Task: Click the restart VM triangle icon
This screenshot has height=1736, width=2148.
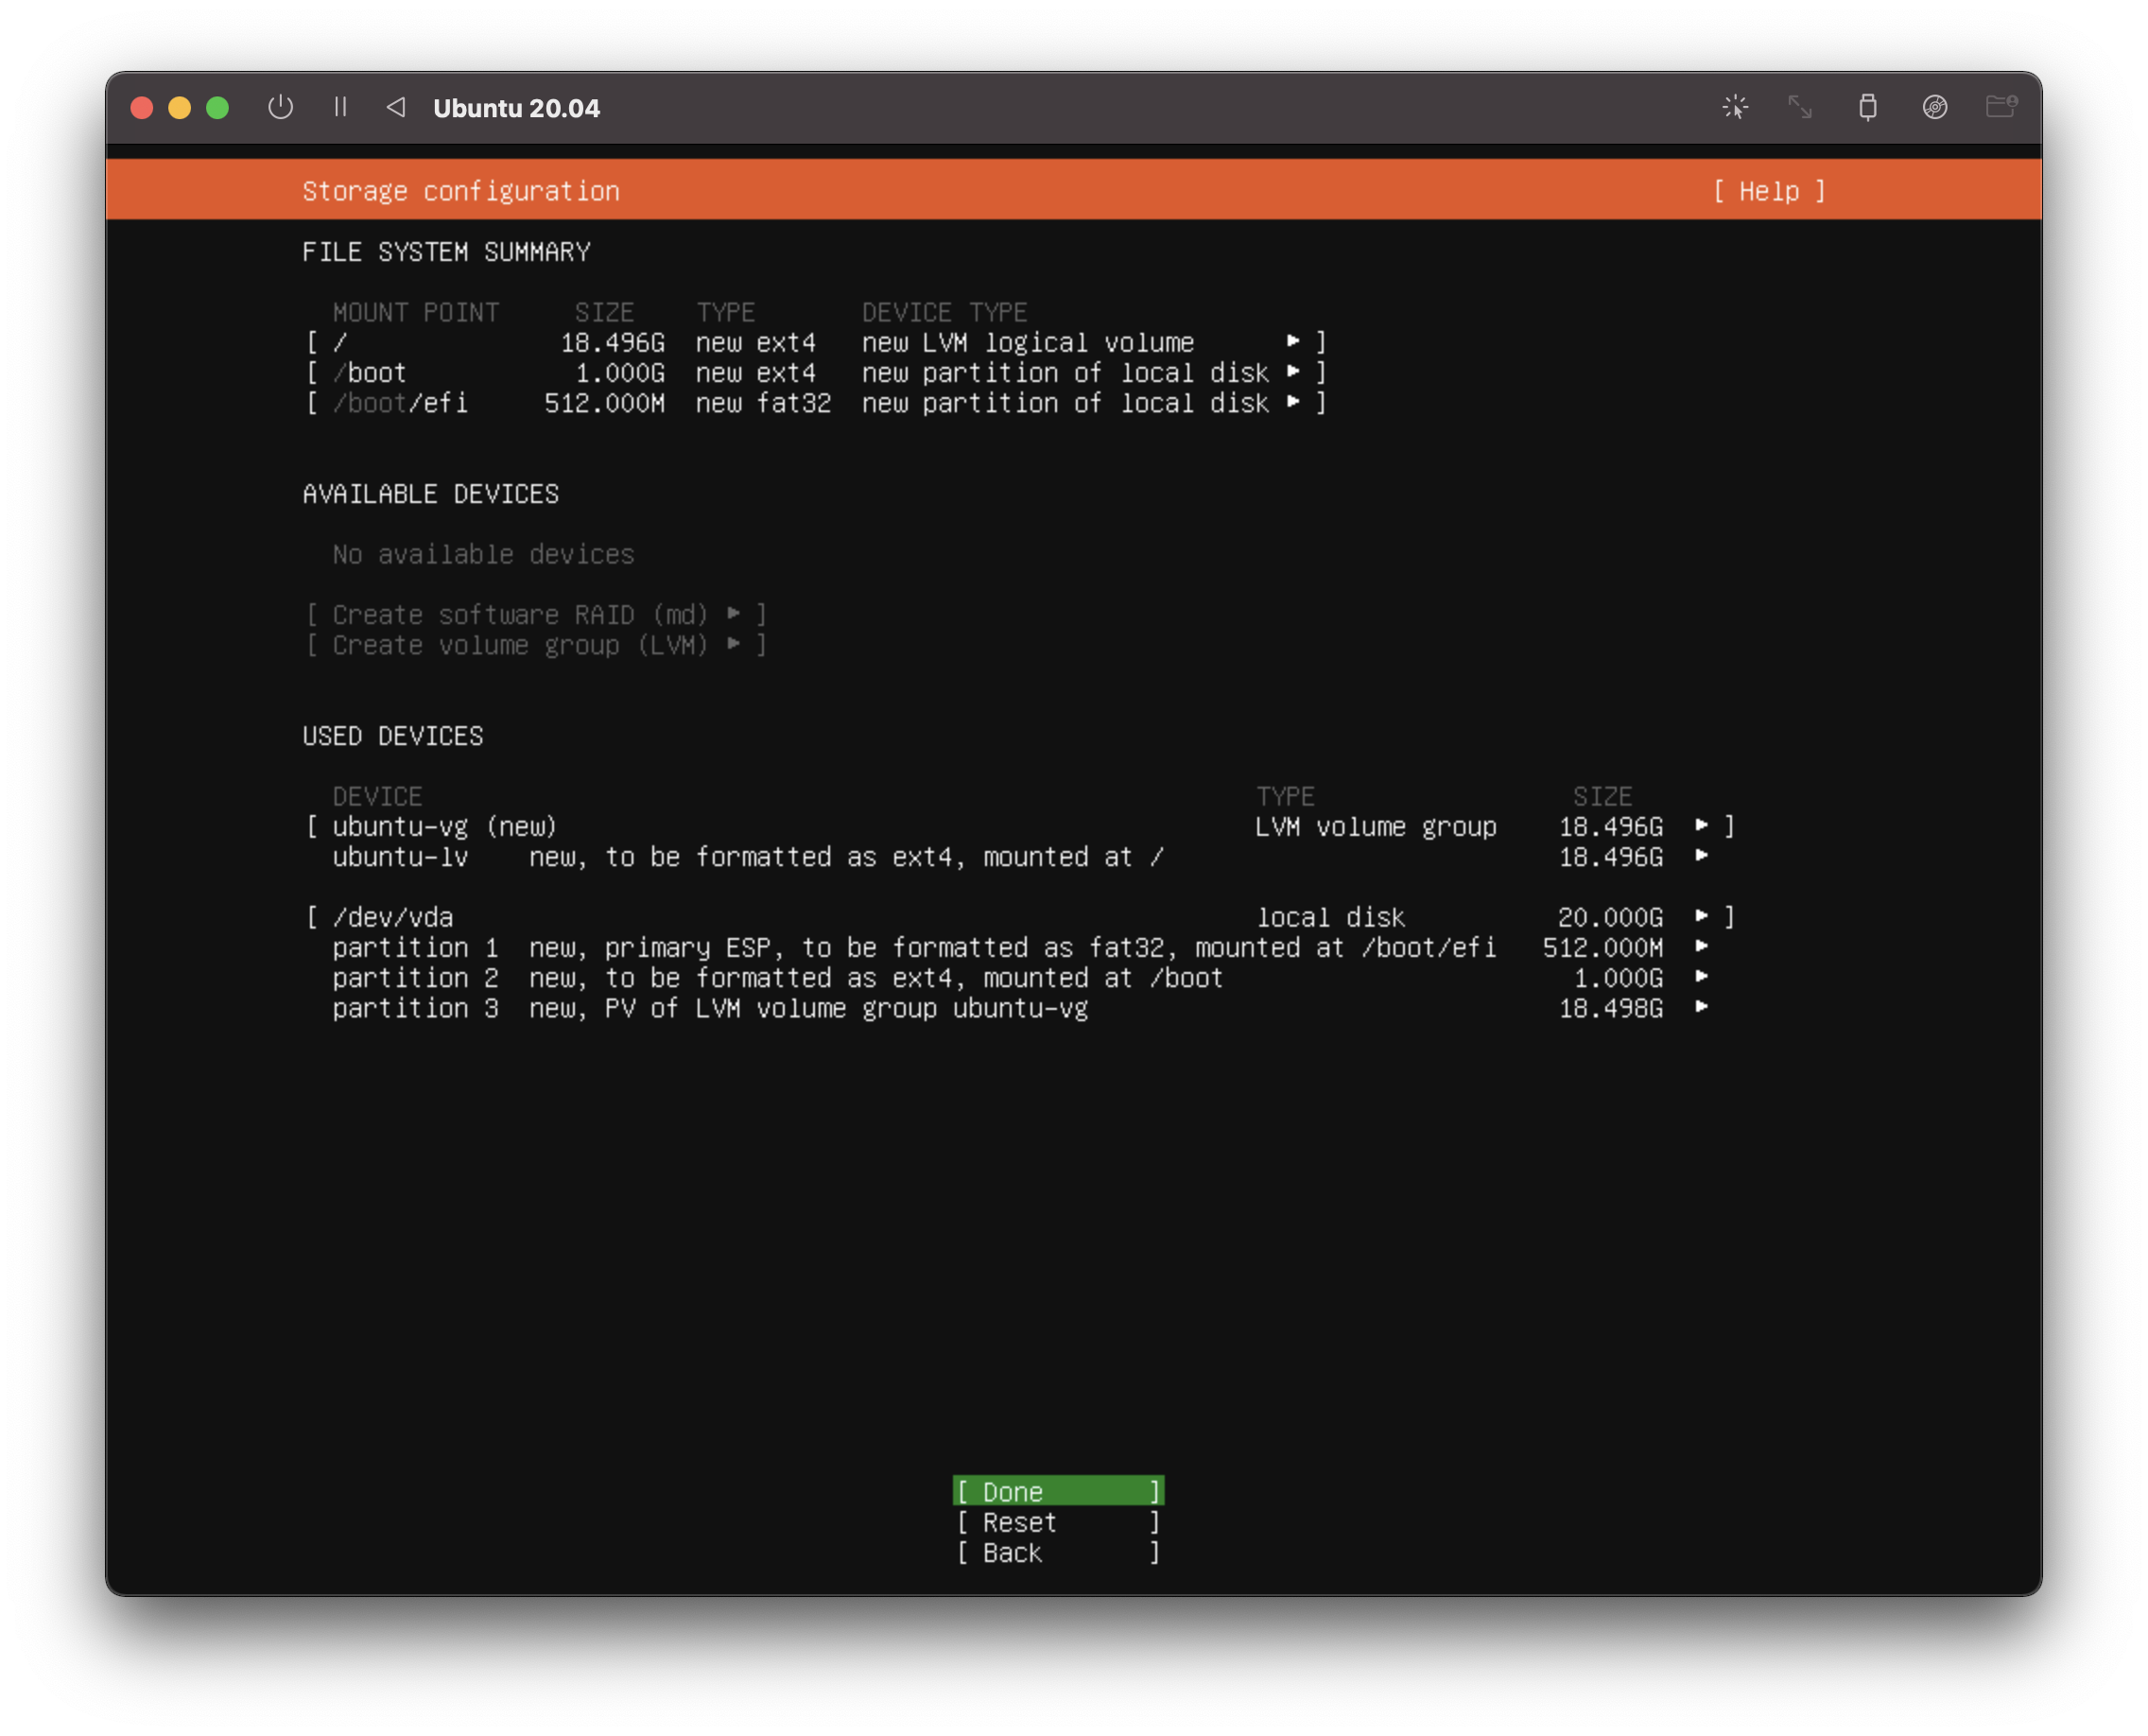Action: 396,107
